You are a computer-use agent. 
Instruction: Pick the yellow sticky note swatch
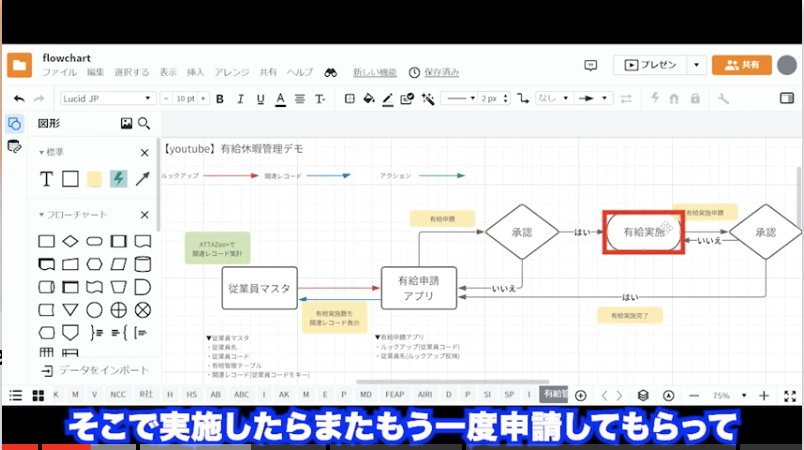click(94, 179)
